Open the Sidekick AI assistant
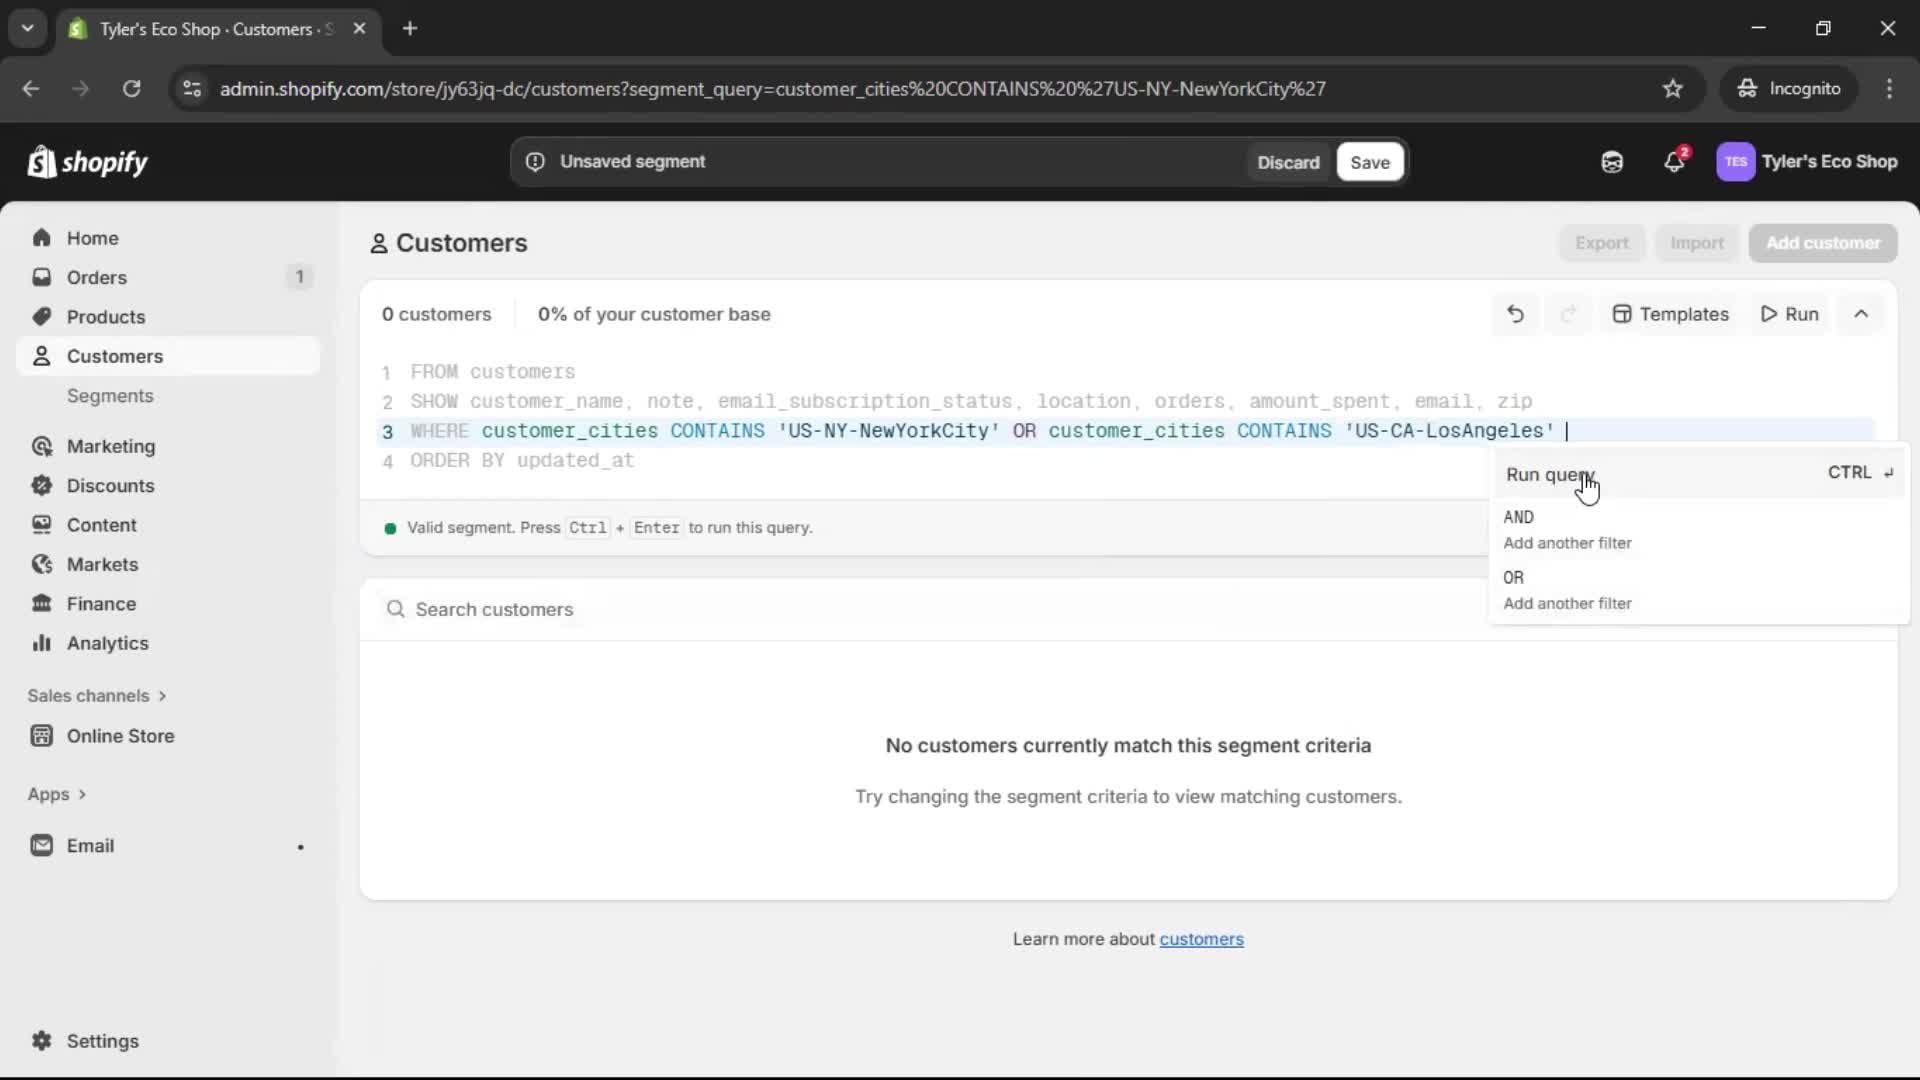The width and height of the screenshot is (1920, 1080). click(x=1612, y=161)
